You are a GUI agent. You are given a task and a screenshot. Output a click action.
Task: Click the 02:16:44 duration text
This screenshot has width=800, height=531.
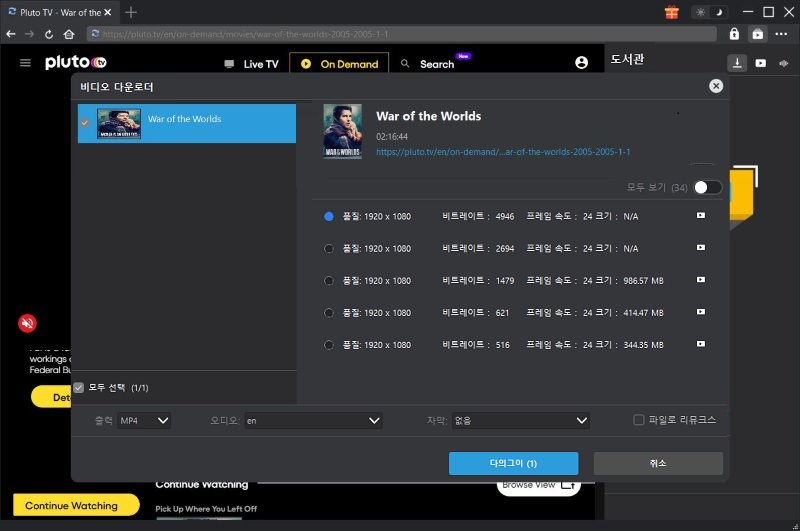click(392, 136)
